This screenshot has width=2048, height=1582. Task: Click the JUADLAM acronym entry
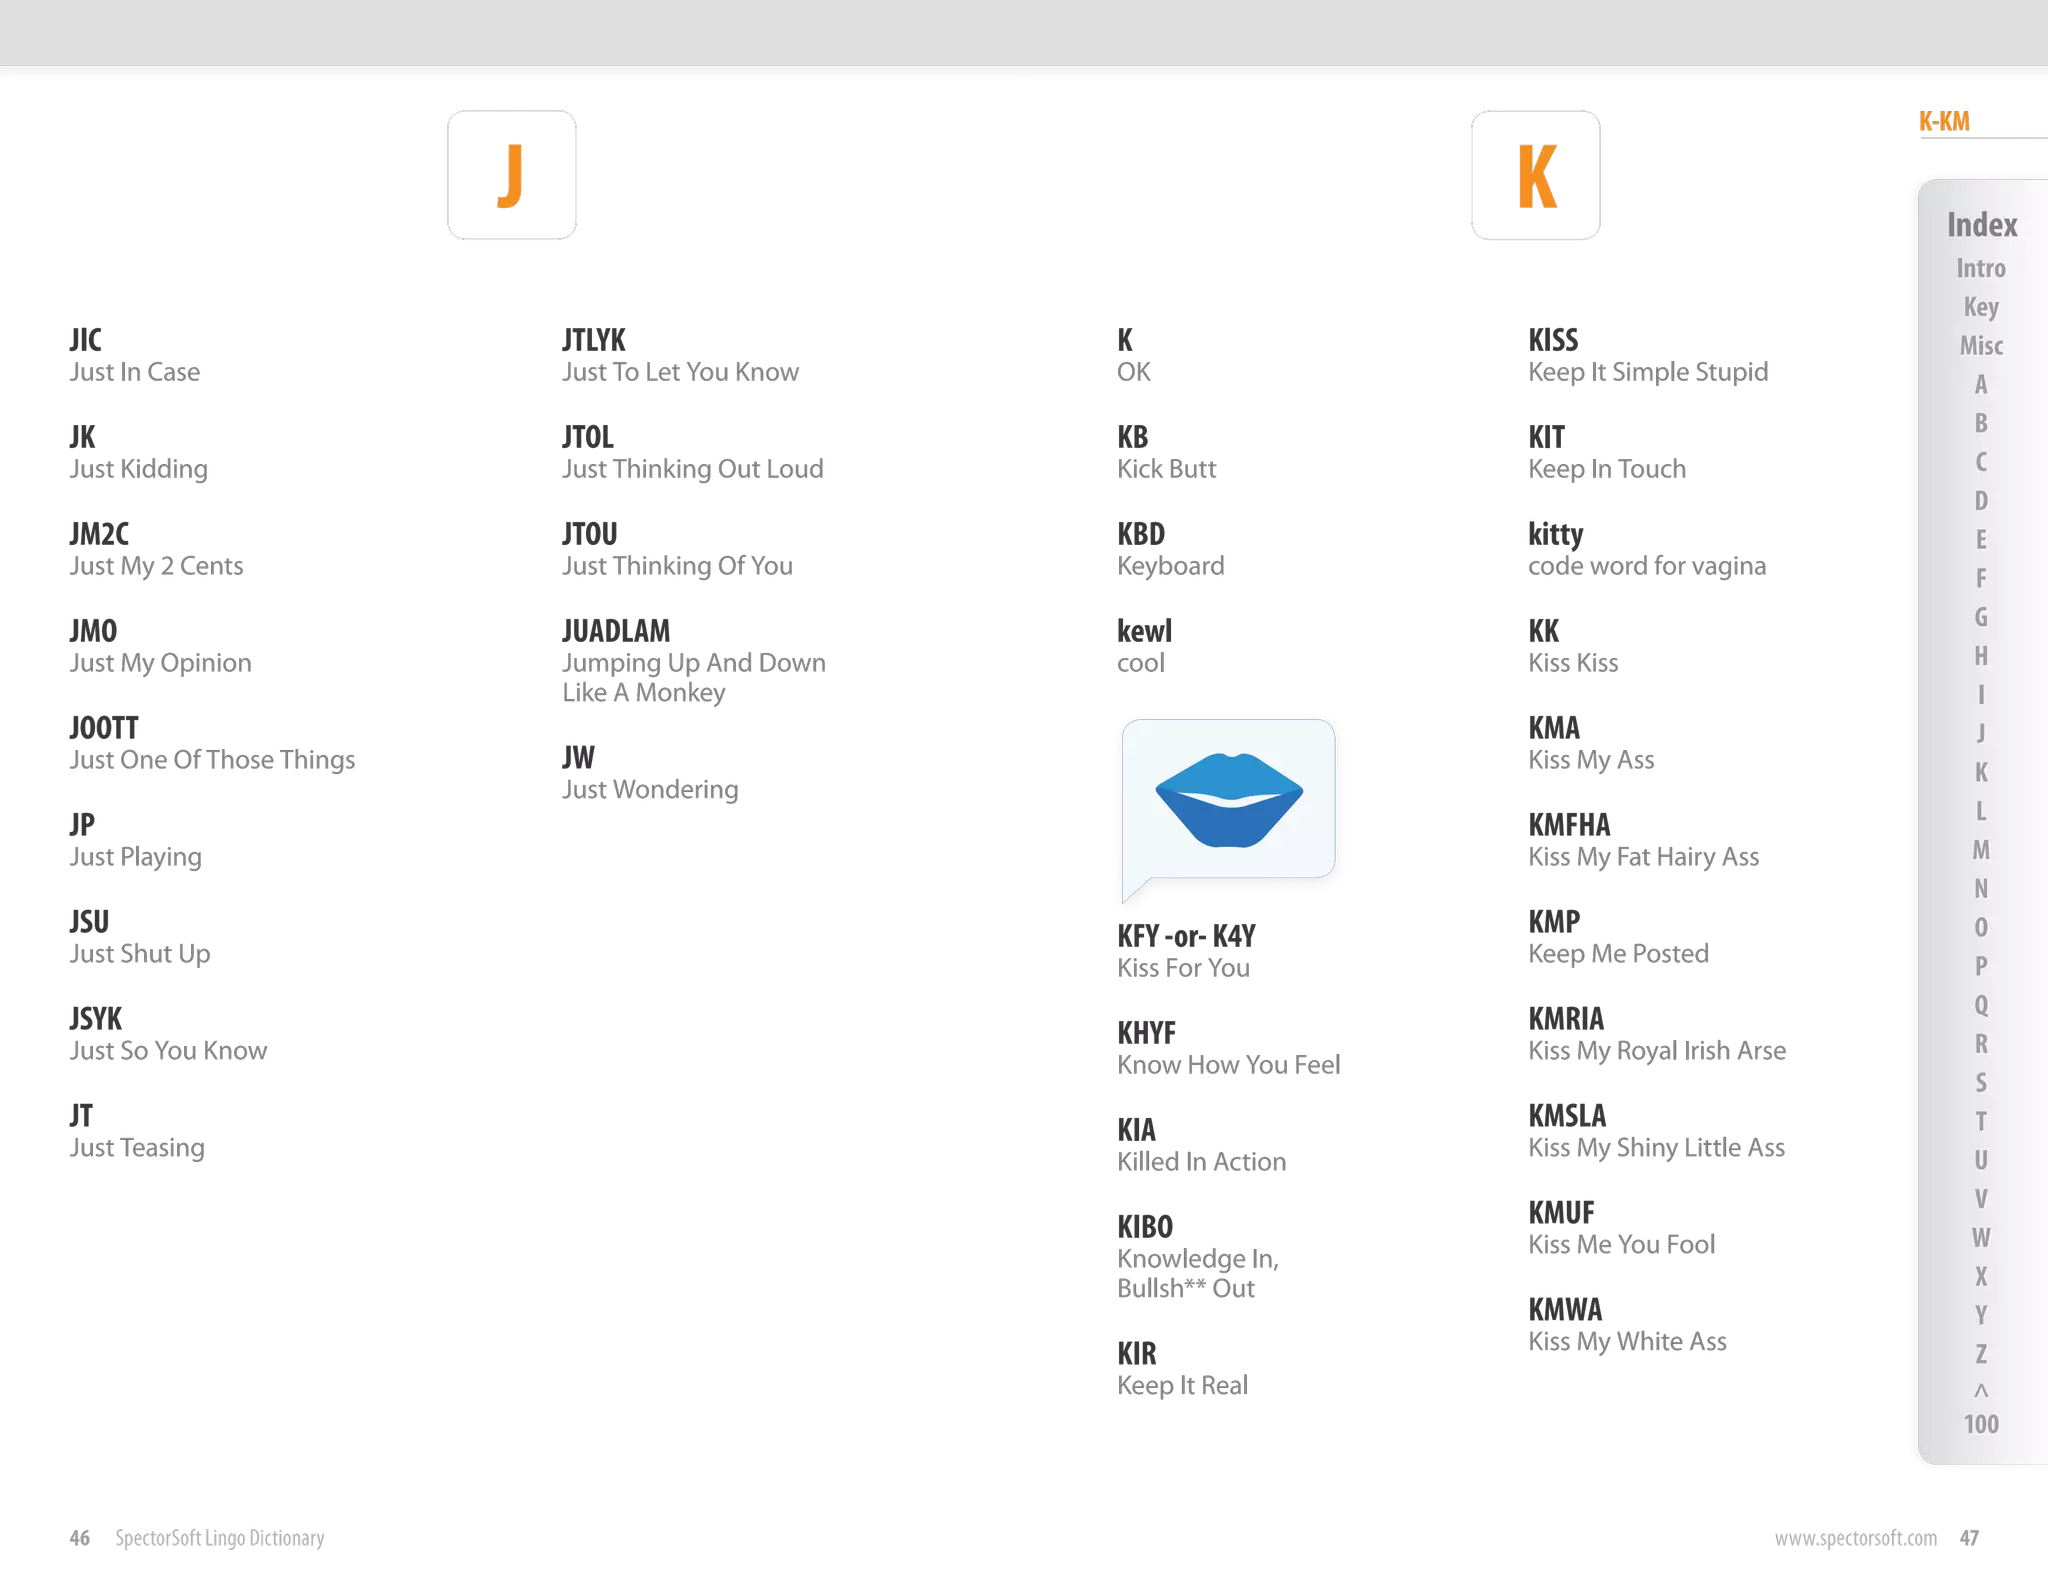tap(615, 631)
